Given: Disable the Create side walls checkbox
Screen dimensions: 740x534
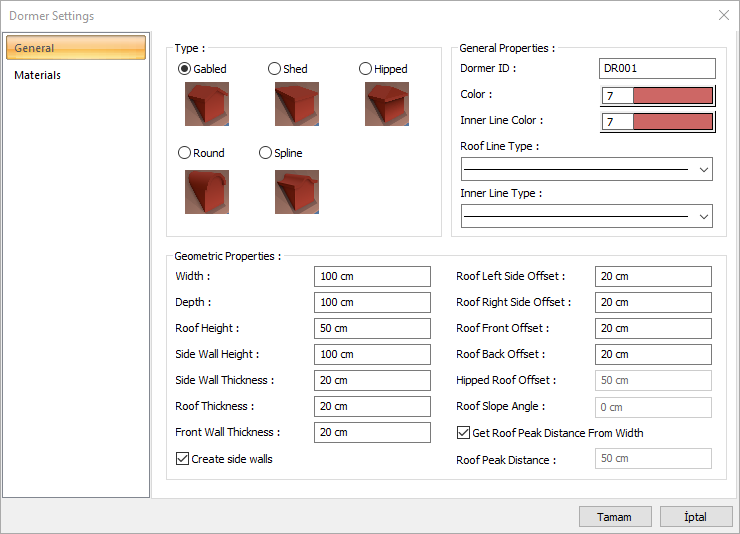Looking at the screenshot, I should pyautogui.click(x=182, y=459).
